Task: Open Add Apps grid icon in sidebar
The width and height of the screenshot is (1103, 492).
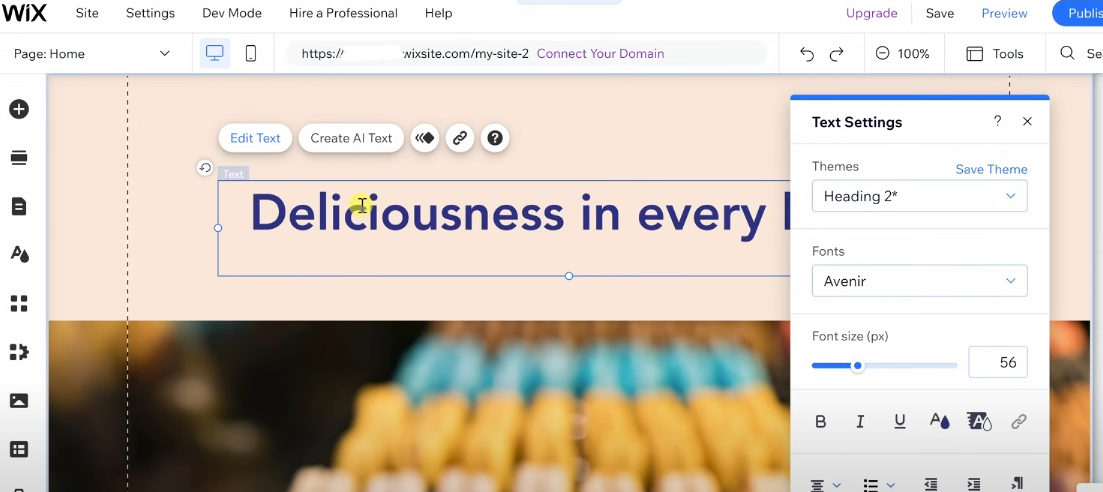Action: pos(19,303)
